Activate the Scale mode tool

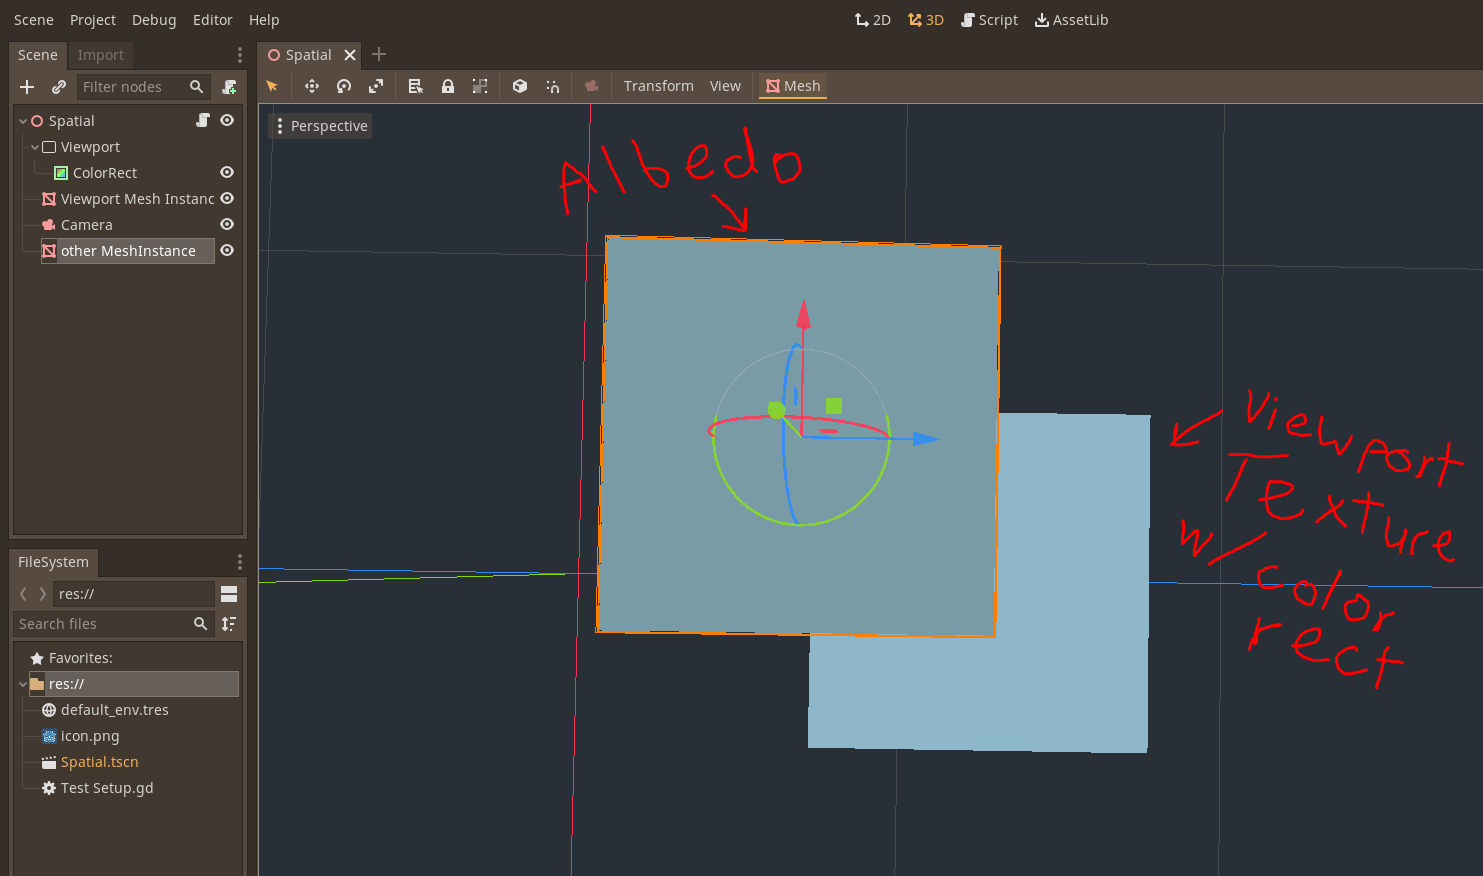[x=376, y=86]
